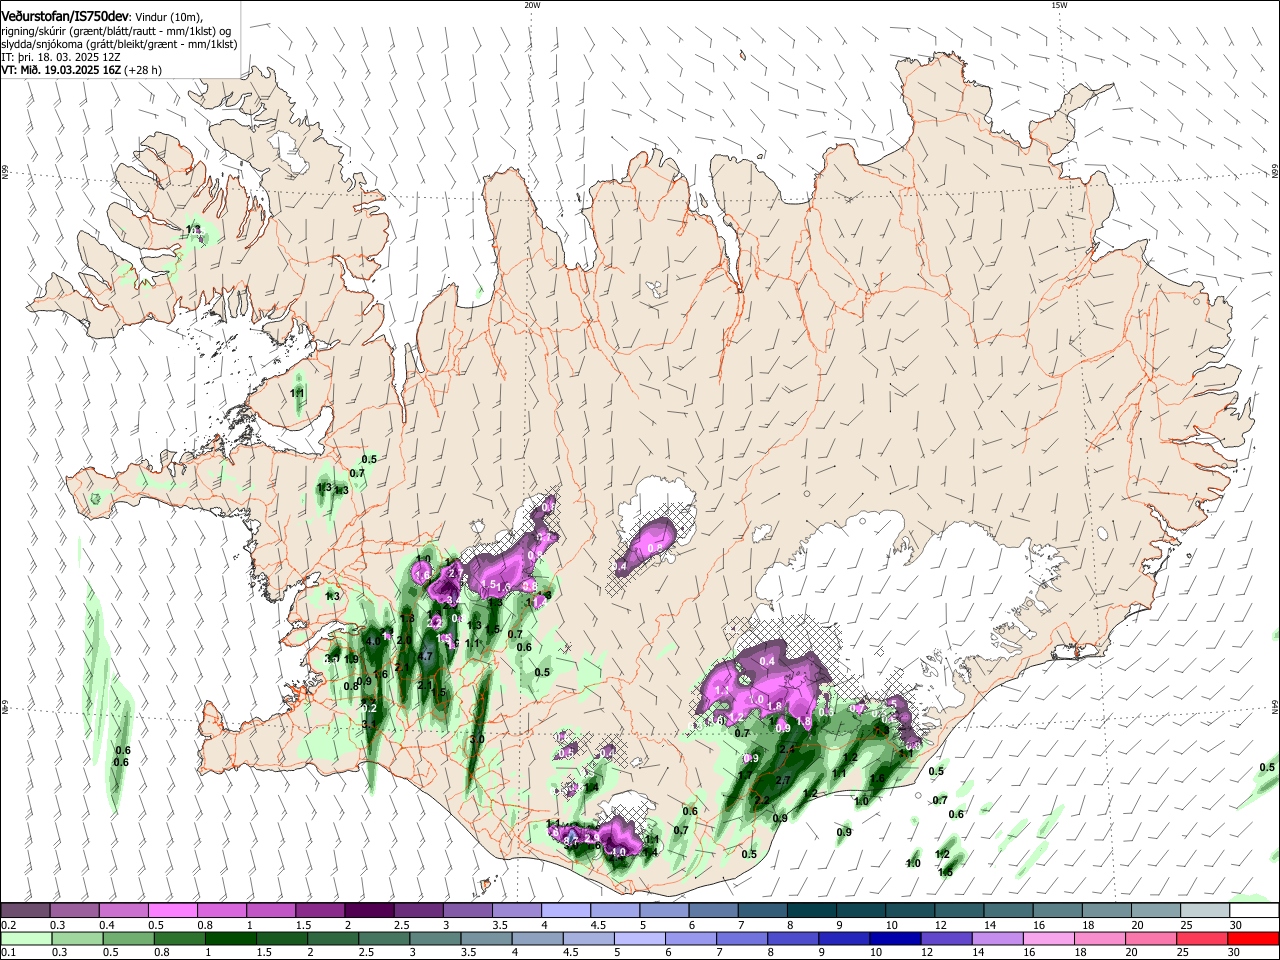Click the '2.7' precipitation value in the southeast
The height and width of the screenshot is (960, 1280).
(783, 780)
